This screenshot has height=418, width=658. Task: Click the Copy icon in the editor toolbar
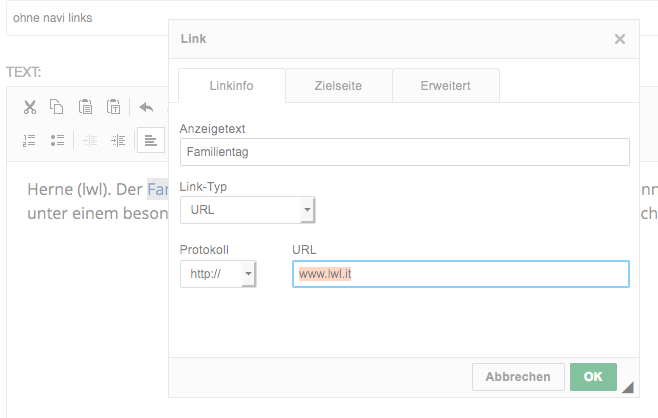[57, 107]
